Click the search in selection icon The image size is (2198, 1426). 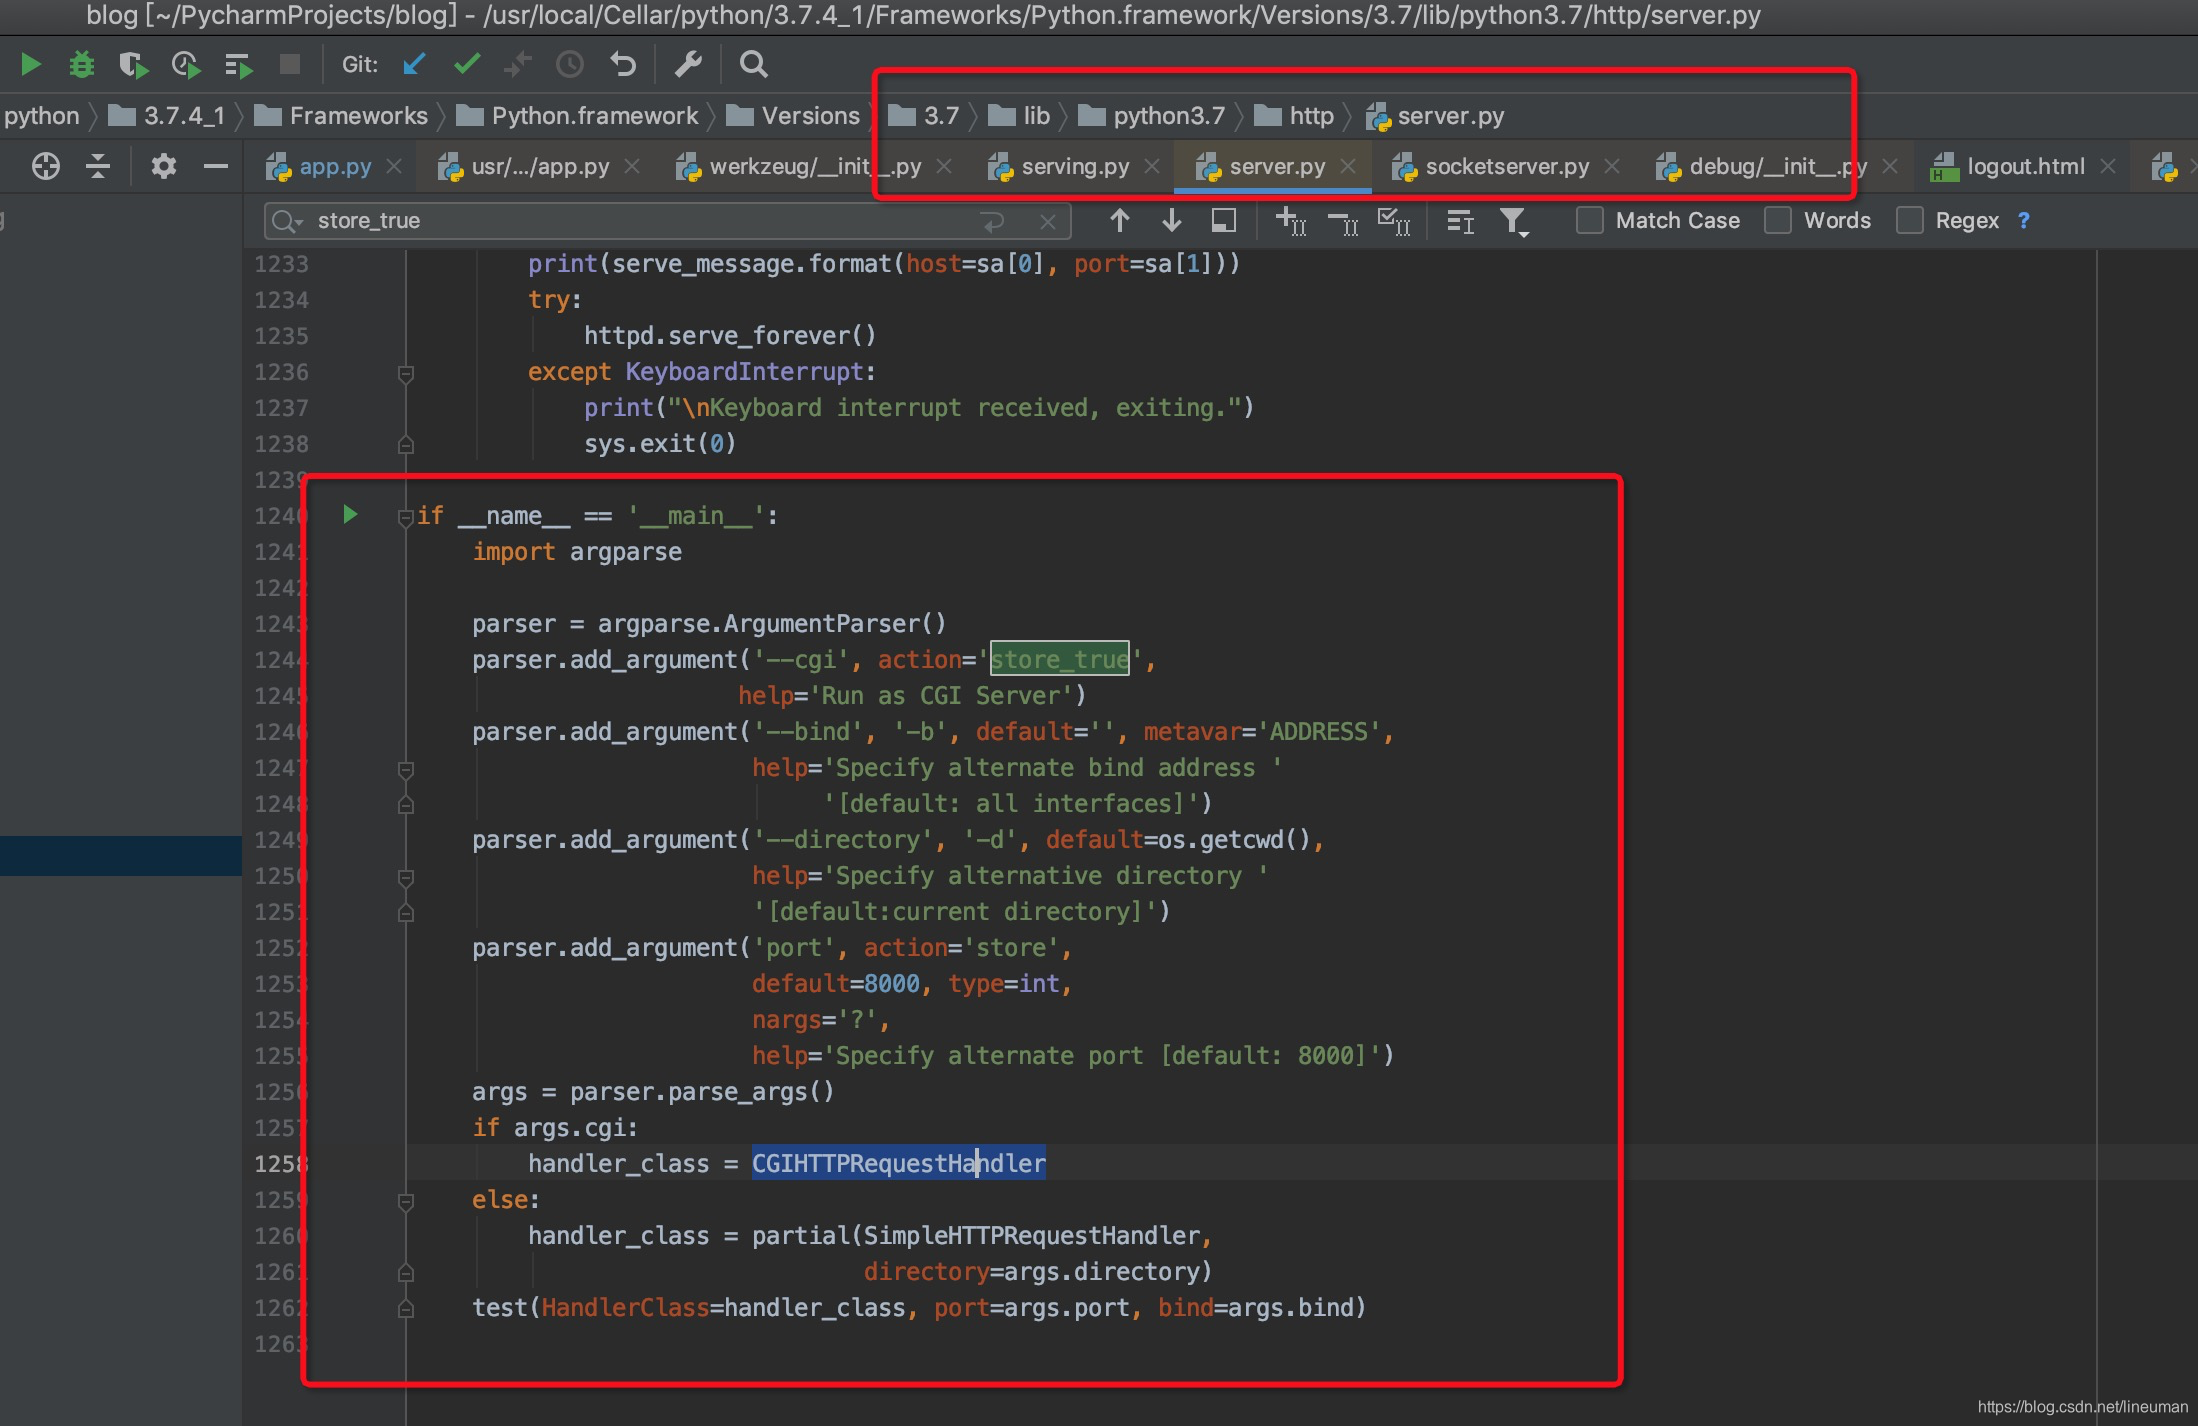click(x=1224, y=220)
